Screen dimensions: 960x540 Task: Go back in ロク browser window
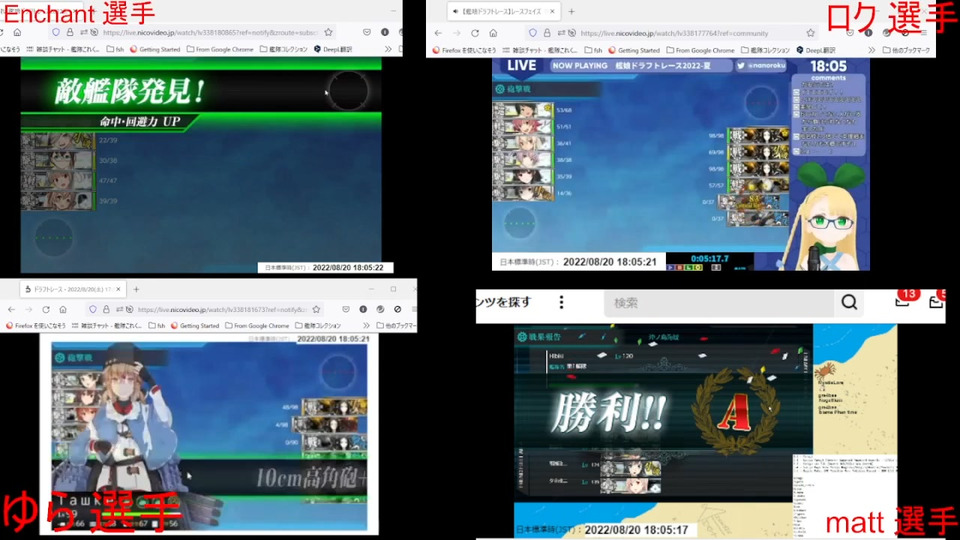(x=438, y=33)
